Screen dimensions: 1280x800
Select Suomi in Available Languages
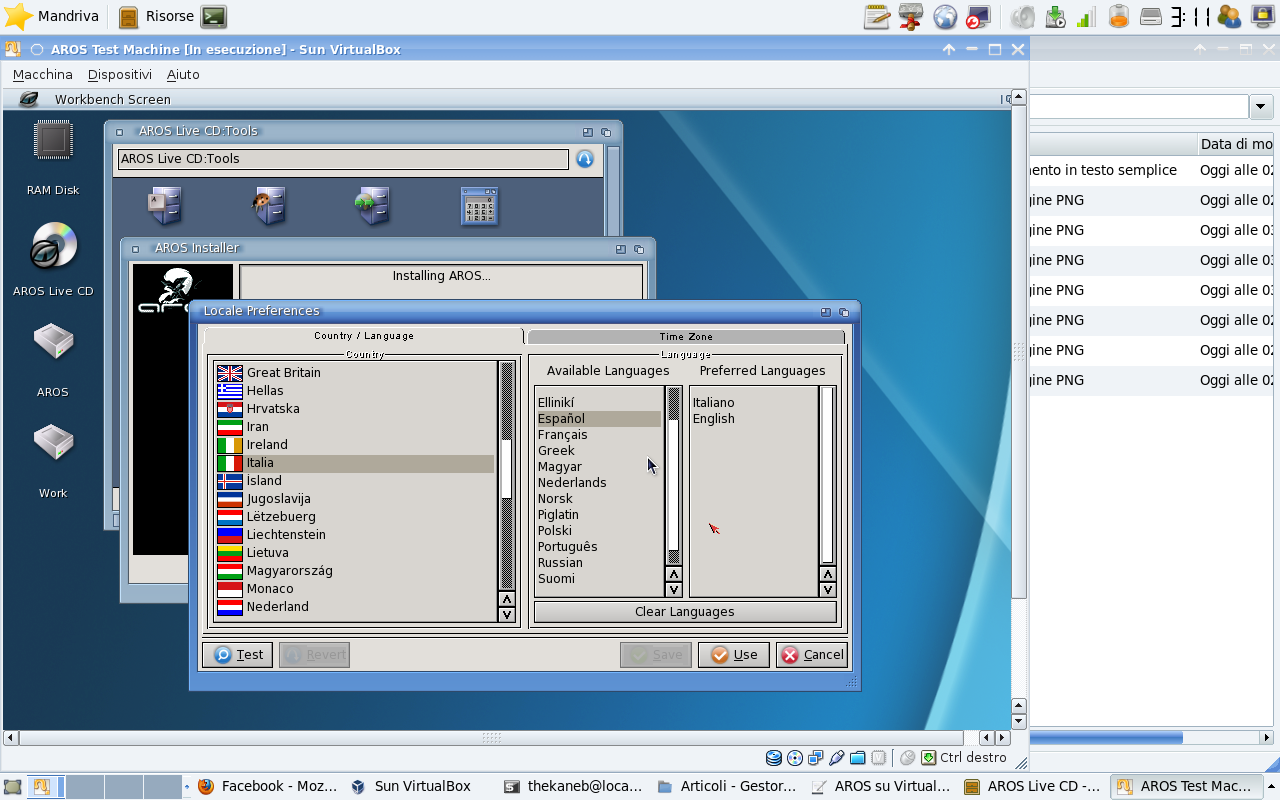click(x=599, y=579)
